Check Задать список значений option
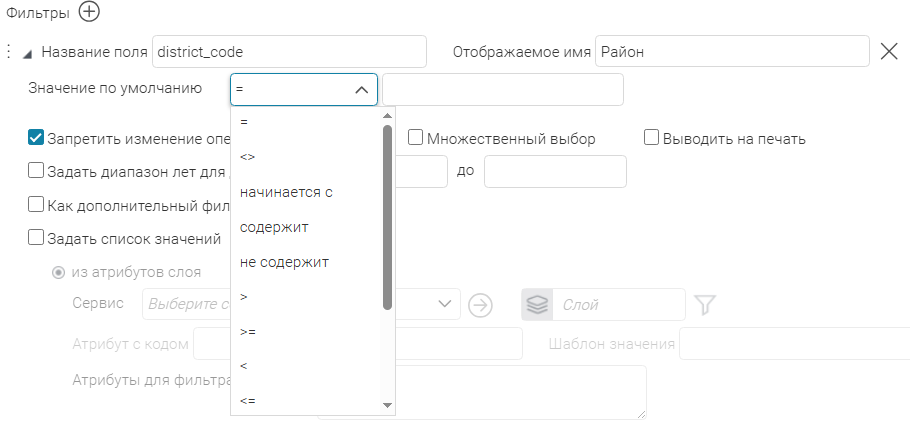 [x=36, y=238]
